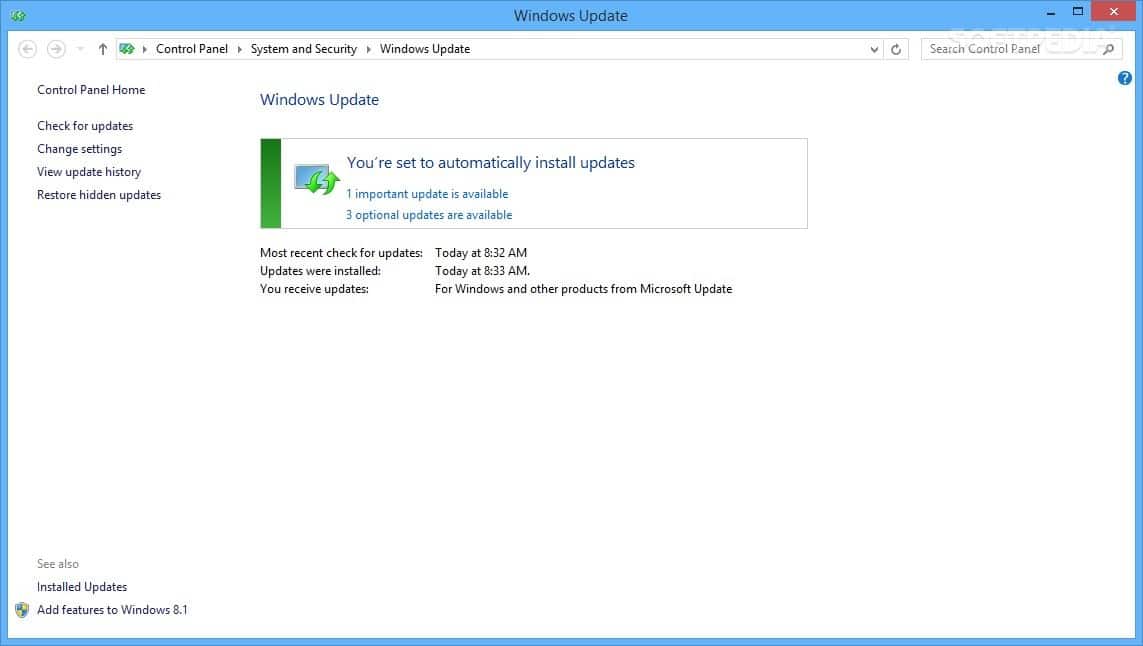Click the Back navigation arrow

pos(28,49)
